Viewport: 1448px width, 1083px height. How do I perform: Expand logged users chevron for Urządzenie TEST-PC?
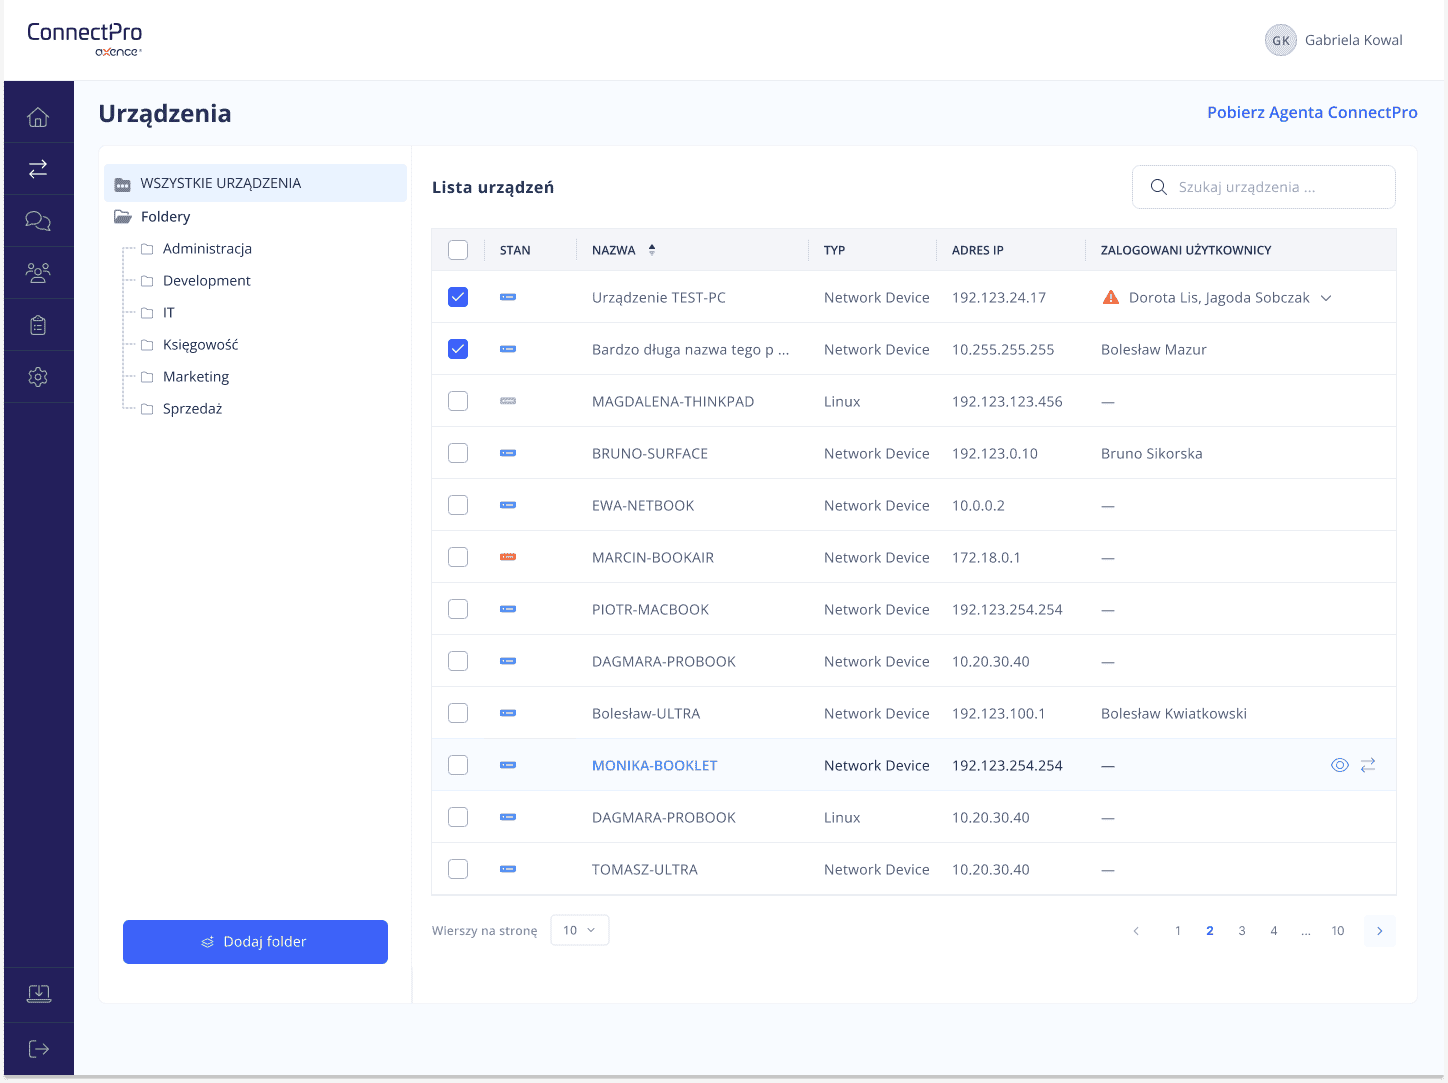tap(1326, 298)
